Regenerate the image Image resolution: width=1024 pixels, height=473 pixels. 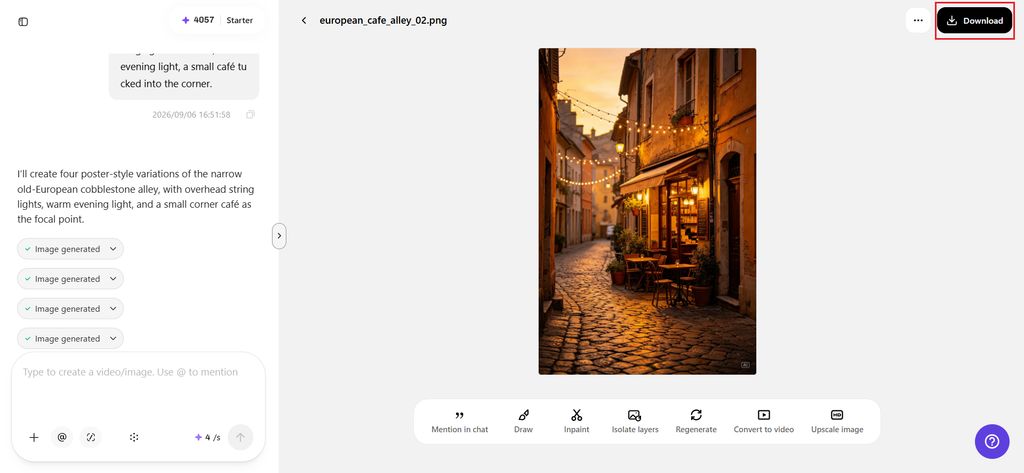pos(696,421)
